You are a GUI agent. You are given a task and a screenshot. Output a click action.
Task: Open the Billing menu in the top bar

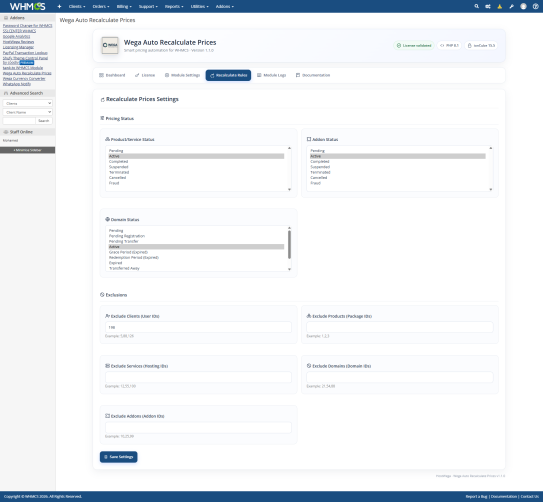point(124,6)
